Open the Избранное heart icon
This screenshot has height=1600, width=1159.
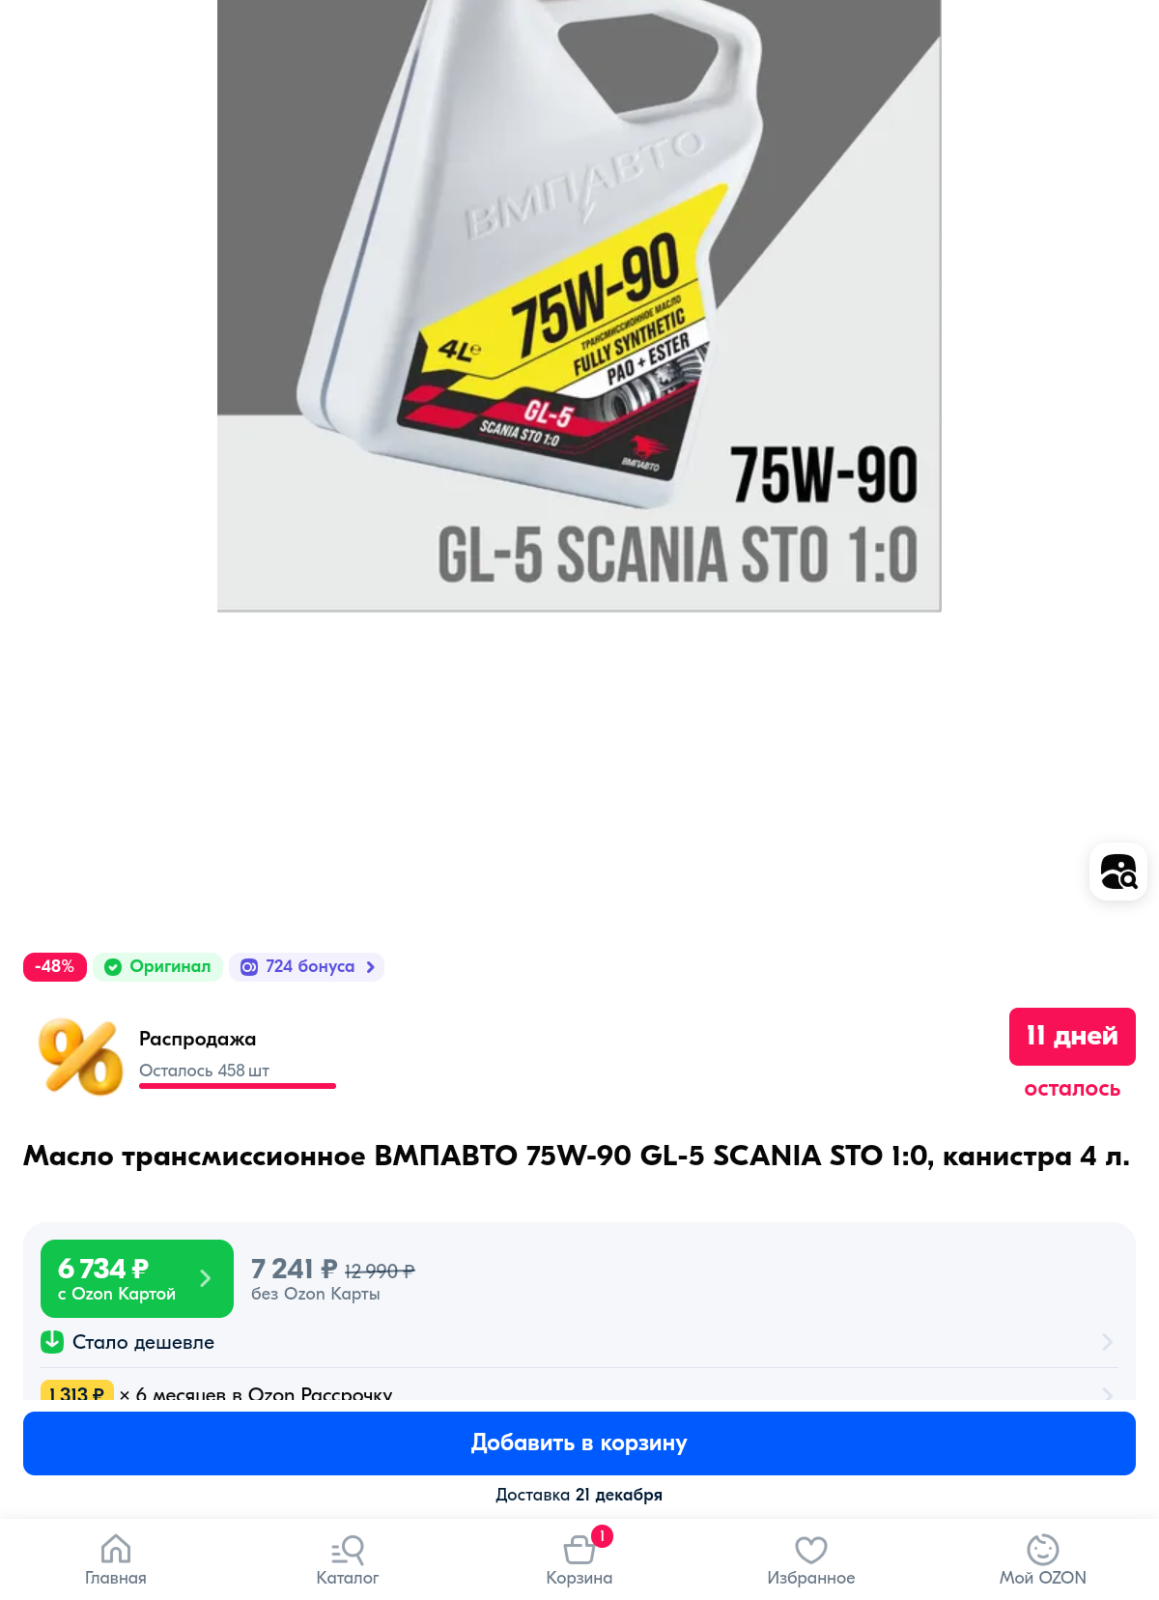[811, 1549]
